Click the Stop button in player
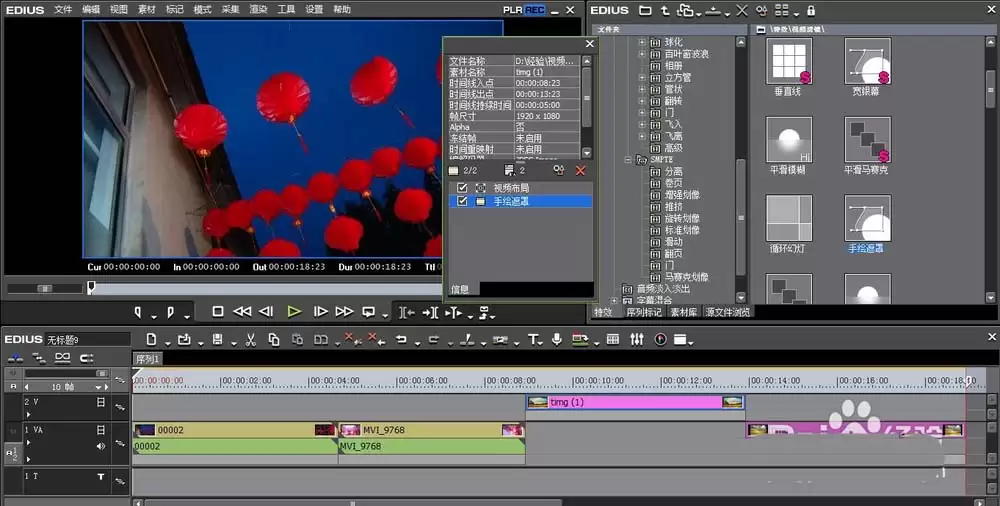The image size is (1000, 506). pyautogui.click(x=217, y=311)
